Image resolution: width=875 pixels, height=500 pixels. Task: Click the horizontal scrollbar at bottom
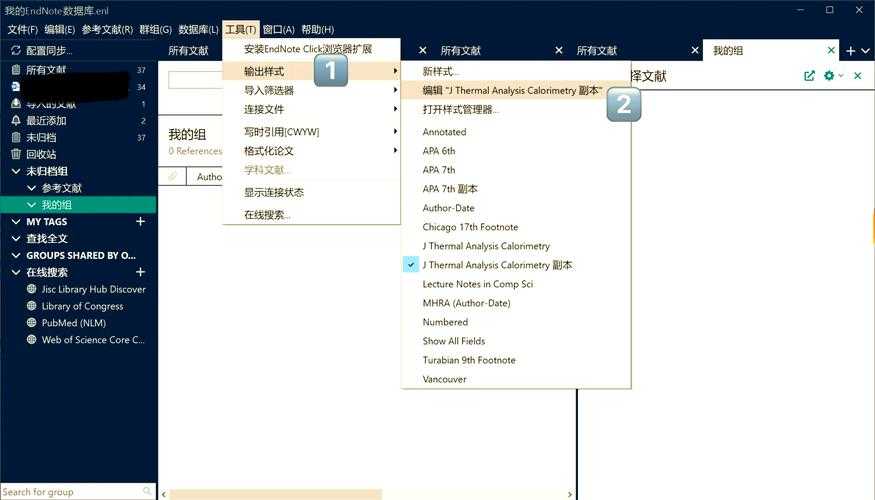[276, 494]
